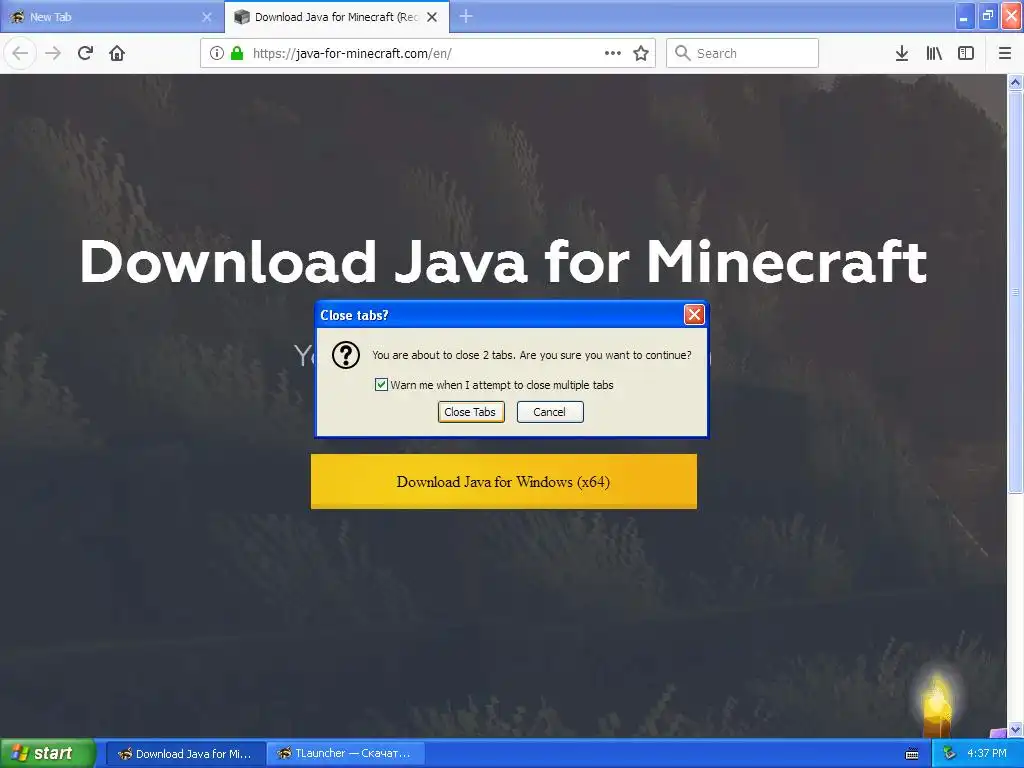
Task: Click the vertical scrollbar thumb
Action: click(x=1015, y=292)
